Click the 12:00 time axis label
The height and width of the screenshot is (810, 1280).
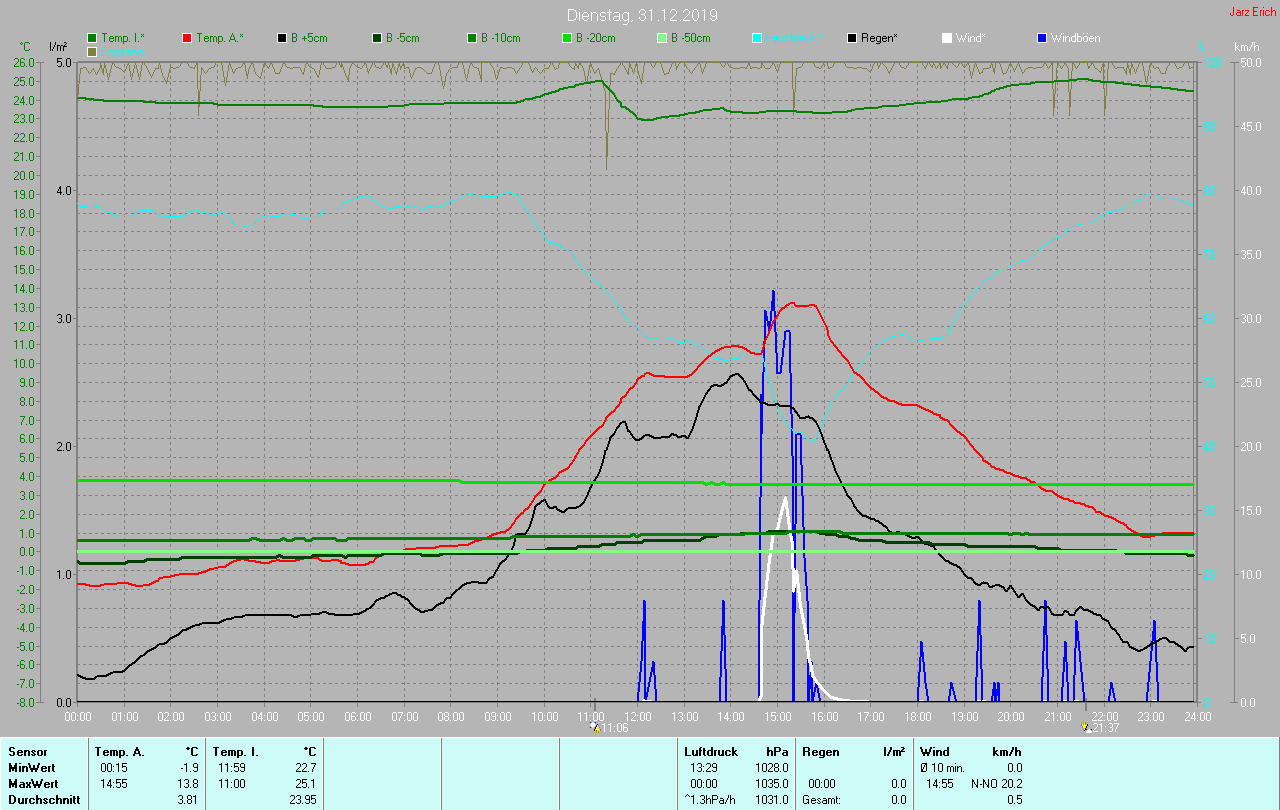coord(637,716)
